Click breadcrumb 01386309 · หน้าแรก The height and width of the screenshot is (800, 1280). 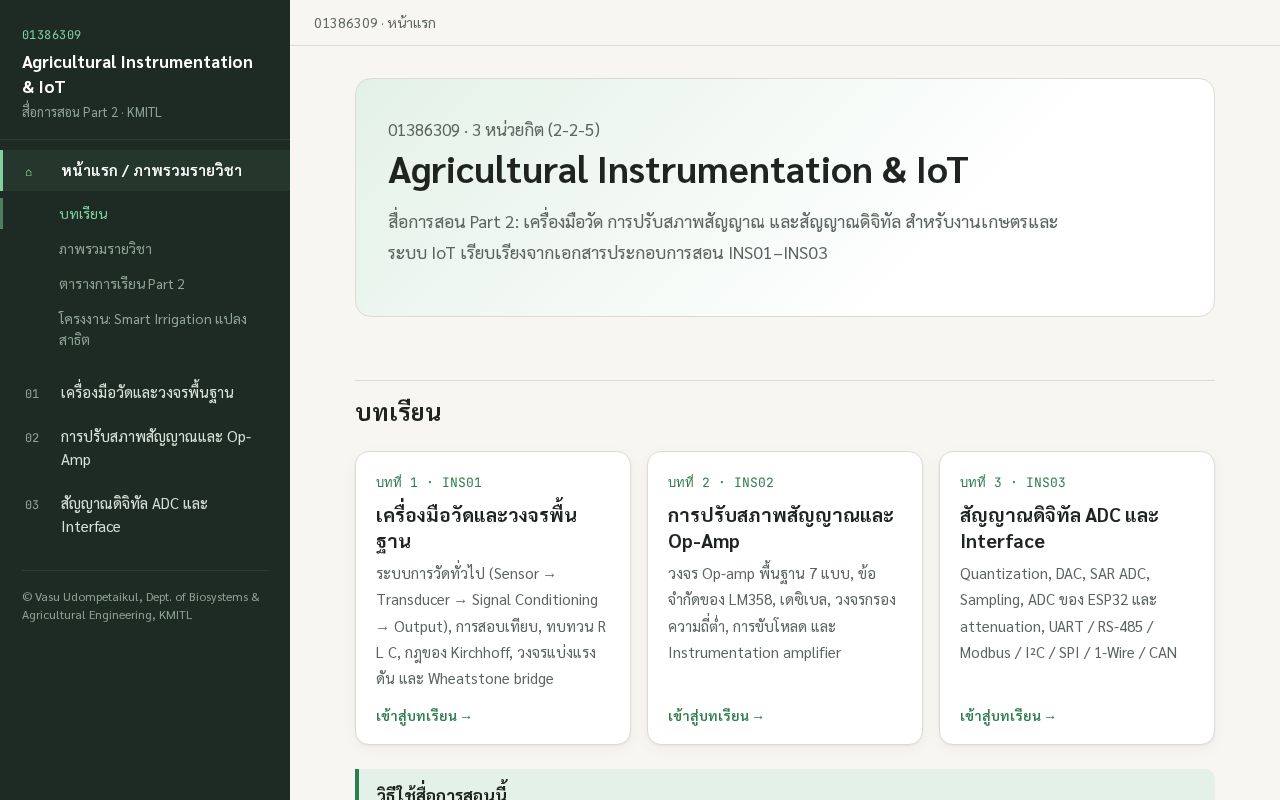click(x=375, y=23)
